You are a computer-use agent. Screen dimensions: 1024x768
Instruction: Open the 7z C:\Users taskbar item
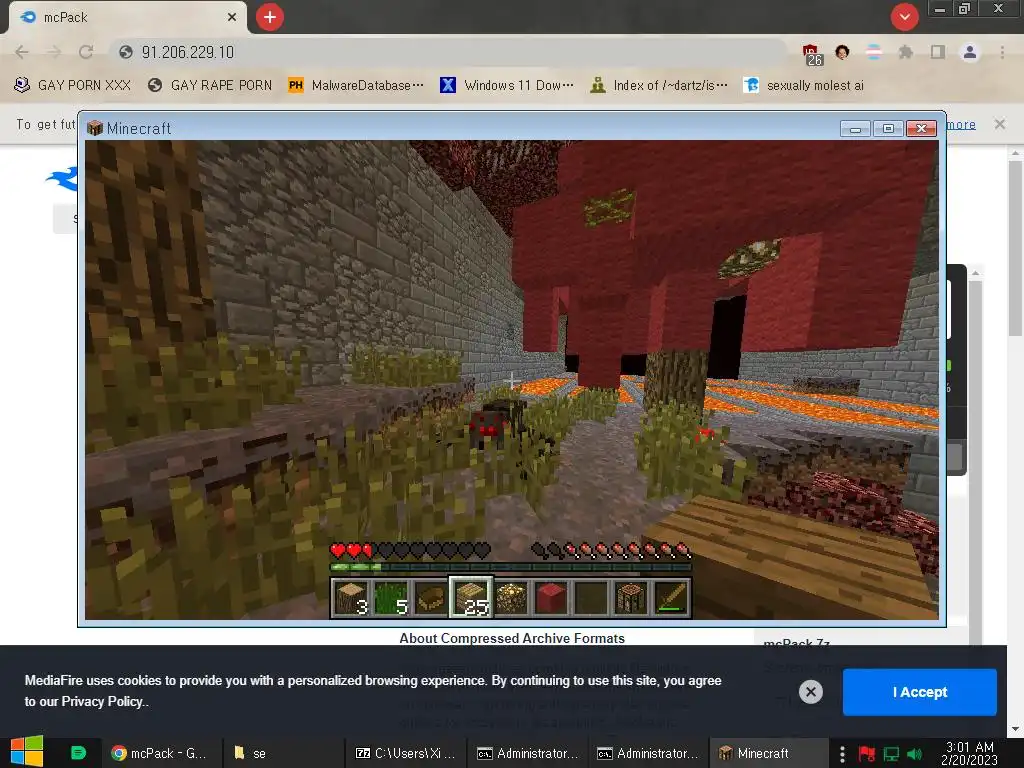click(x=406, y=753)
